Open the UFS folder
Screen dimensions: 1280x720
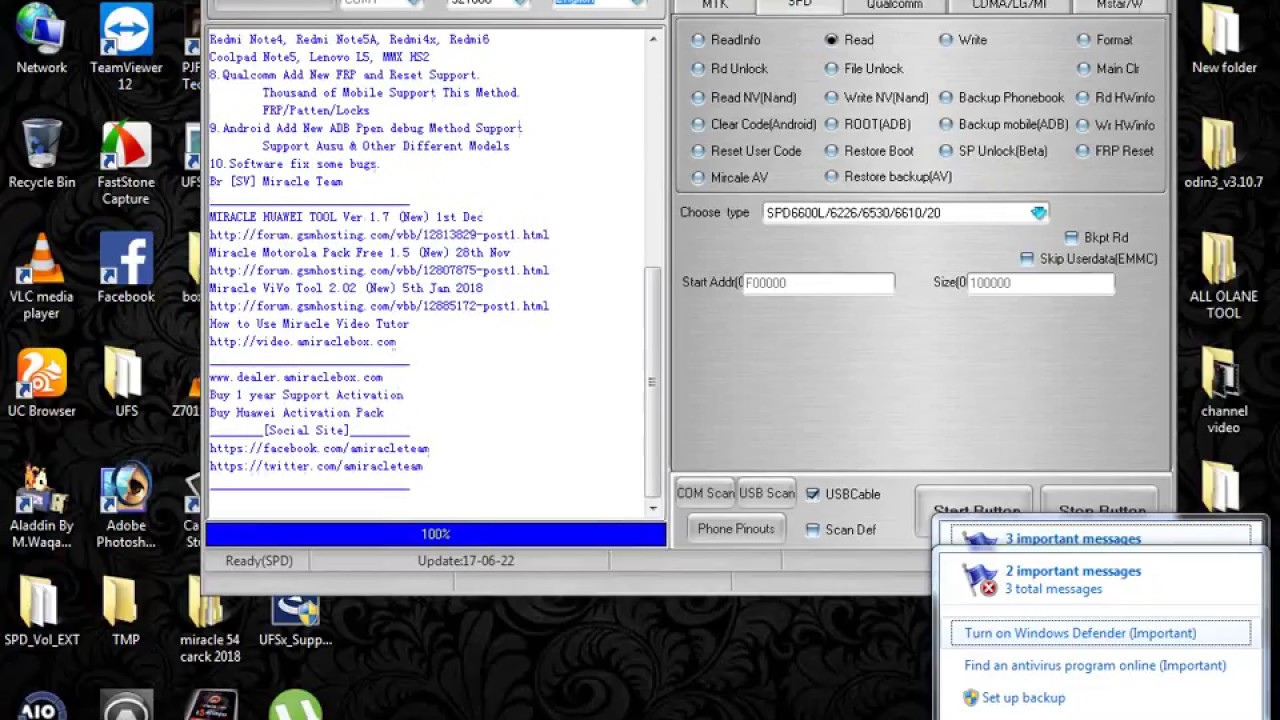126,383
